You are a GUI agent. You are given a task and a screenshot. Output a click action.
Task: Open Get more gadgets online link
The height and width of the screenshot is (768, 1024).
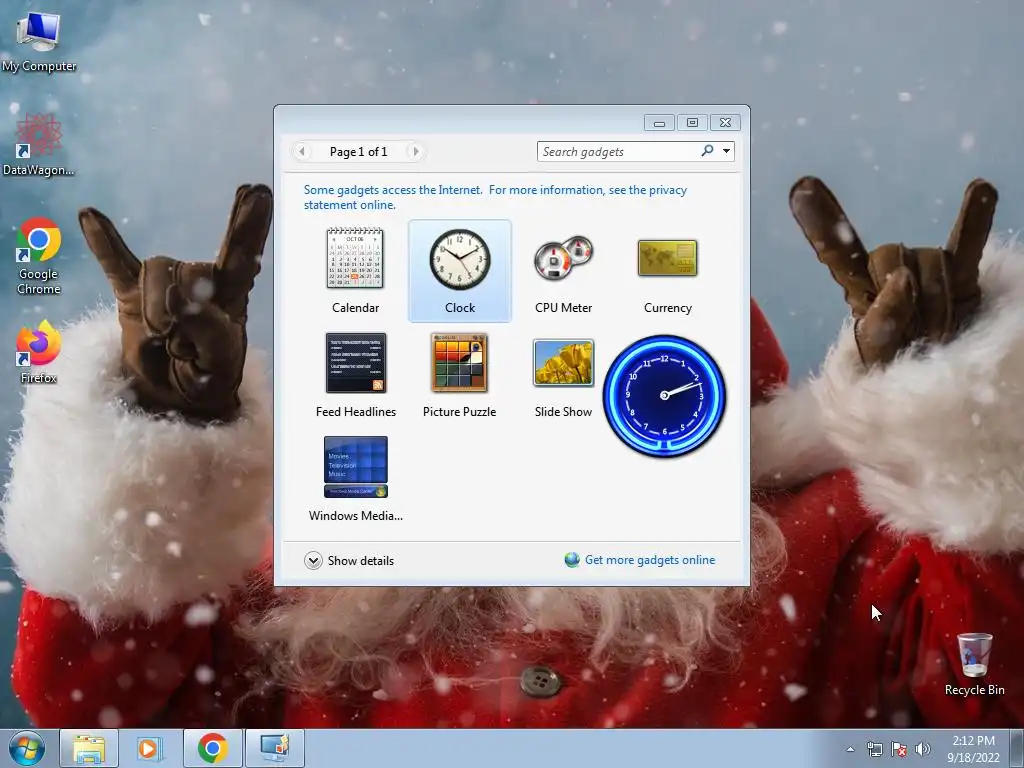[x=640, y=560]
